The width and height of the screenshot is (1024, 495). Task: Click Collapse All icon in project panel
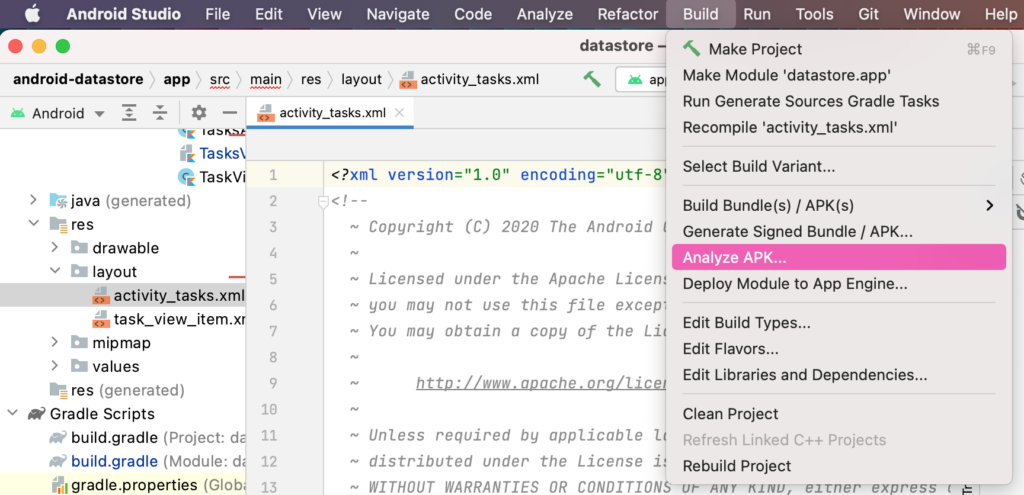[160, 114]
